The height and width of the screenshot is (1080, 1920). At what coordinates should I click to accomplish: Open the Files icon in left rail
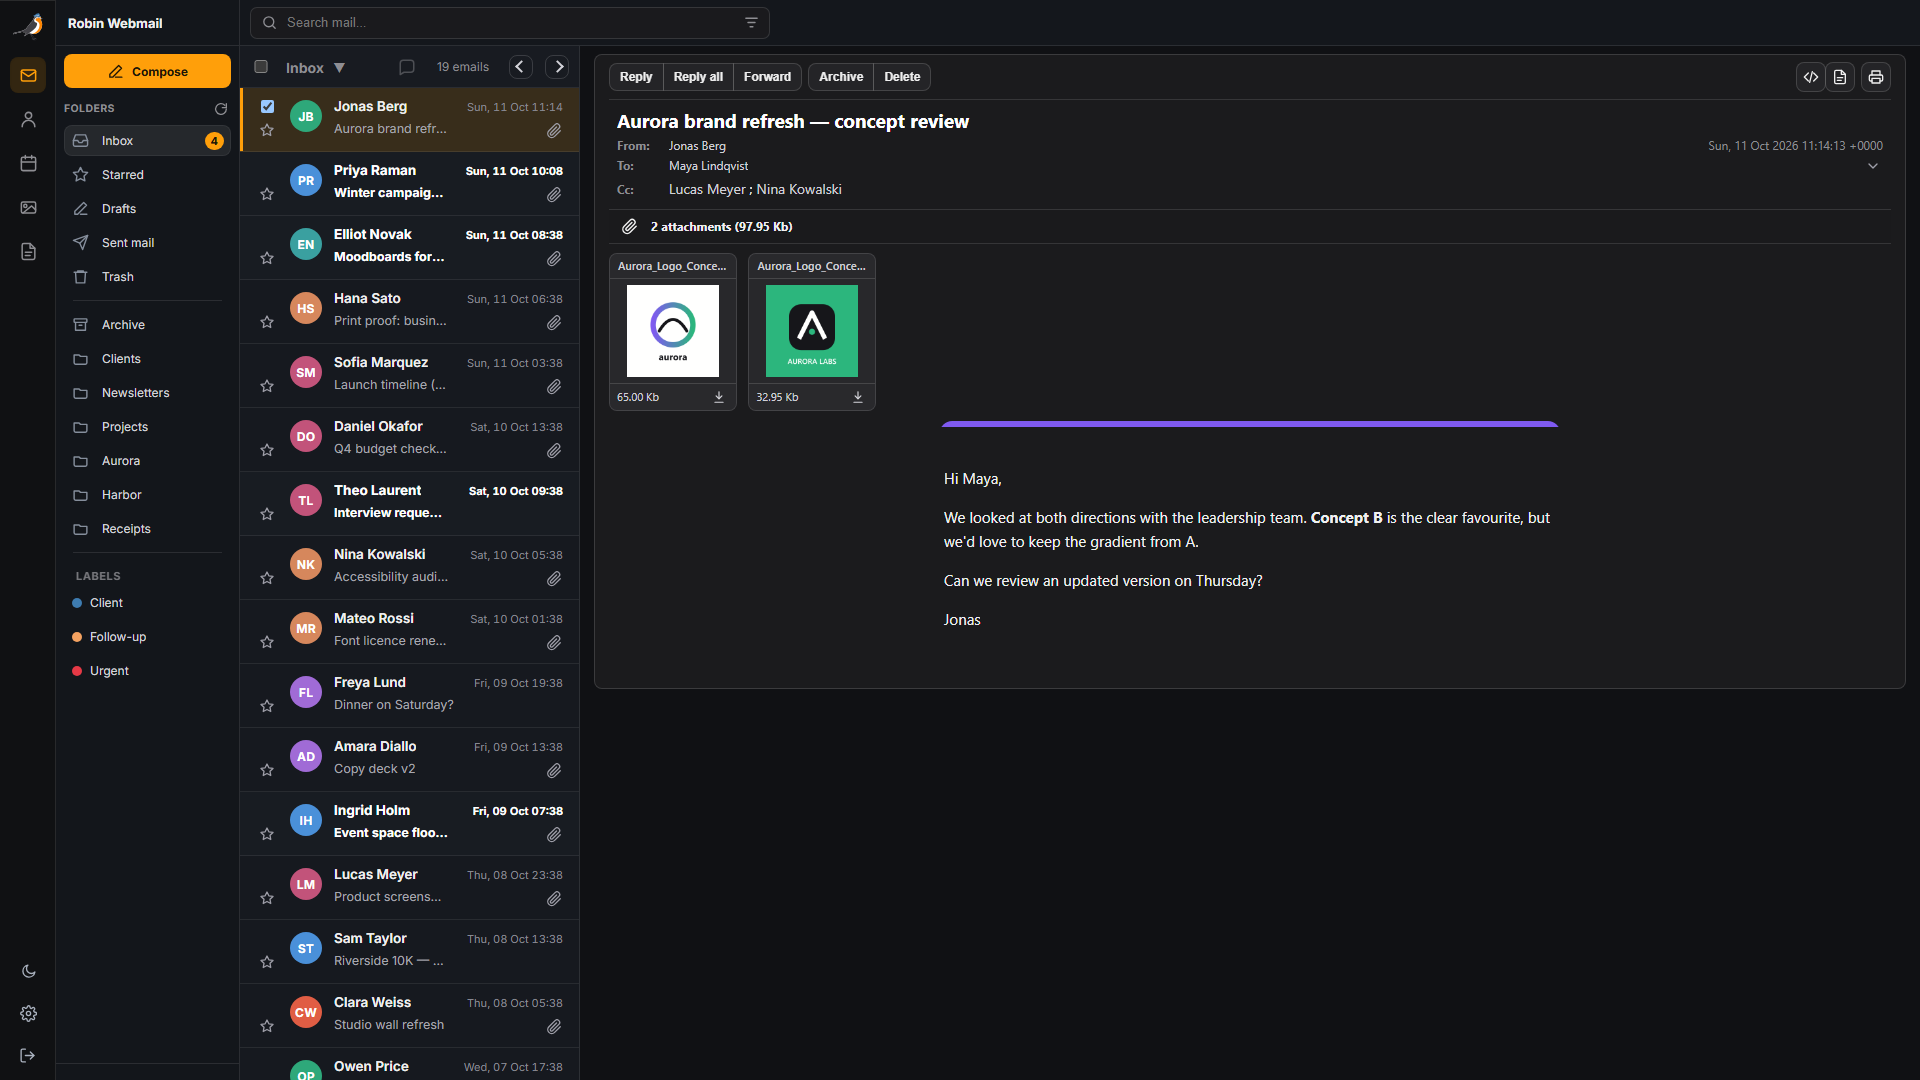coord(28,251)
